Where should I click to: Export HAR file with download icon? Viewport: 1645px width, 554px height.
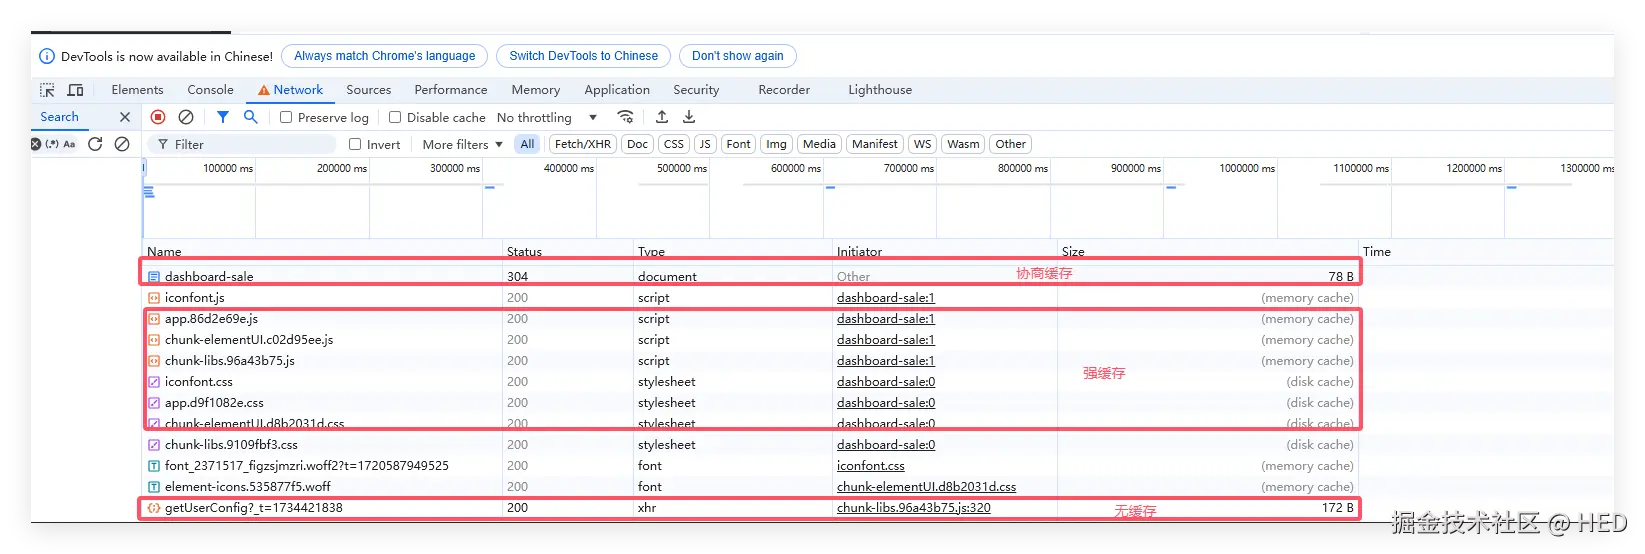click(x=689, y=117)
